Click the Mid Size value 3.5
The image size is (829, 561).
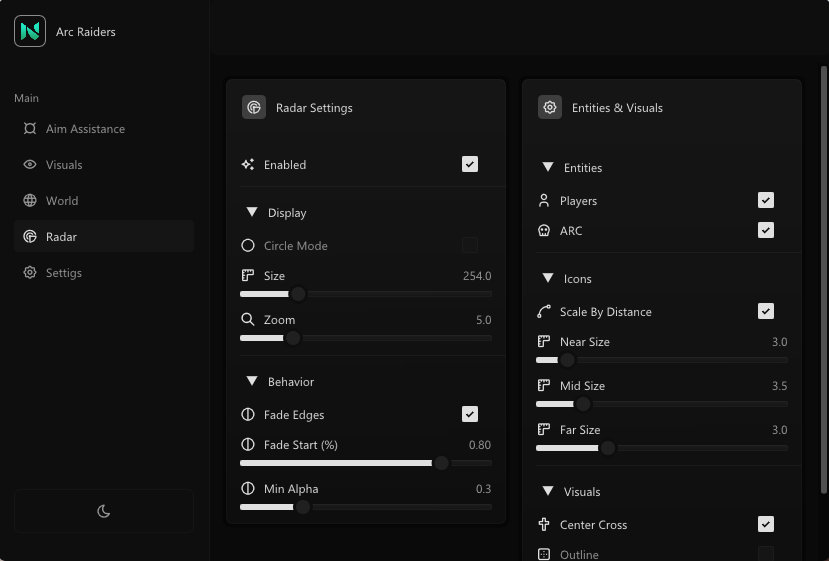[779, 386]
